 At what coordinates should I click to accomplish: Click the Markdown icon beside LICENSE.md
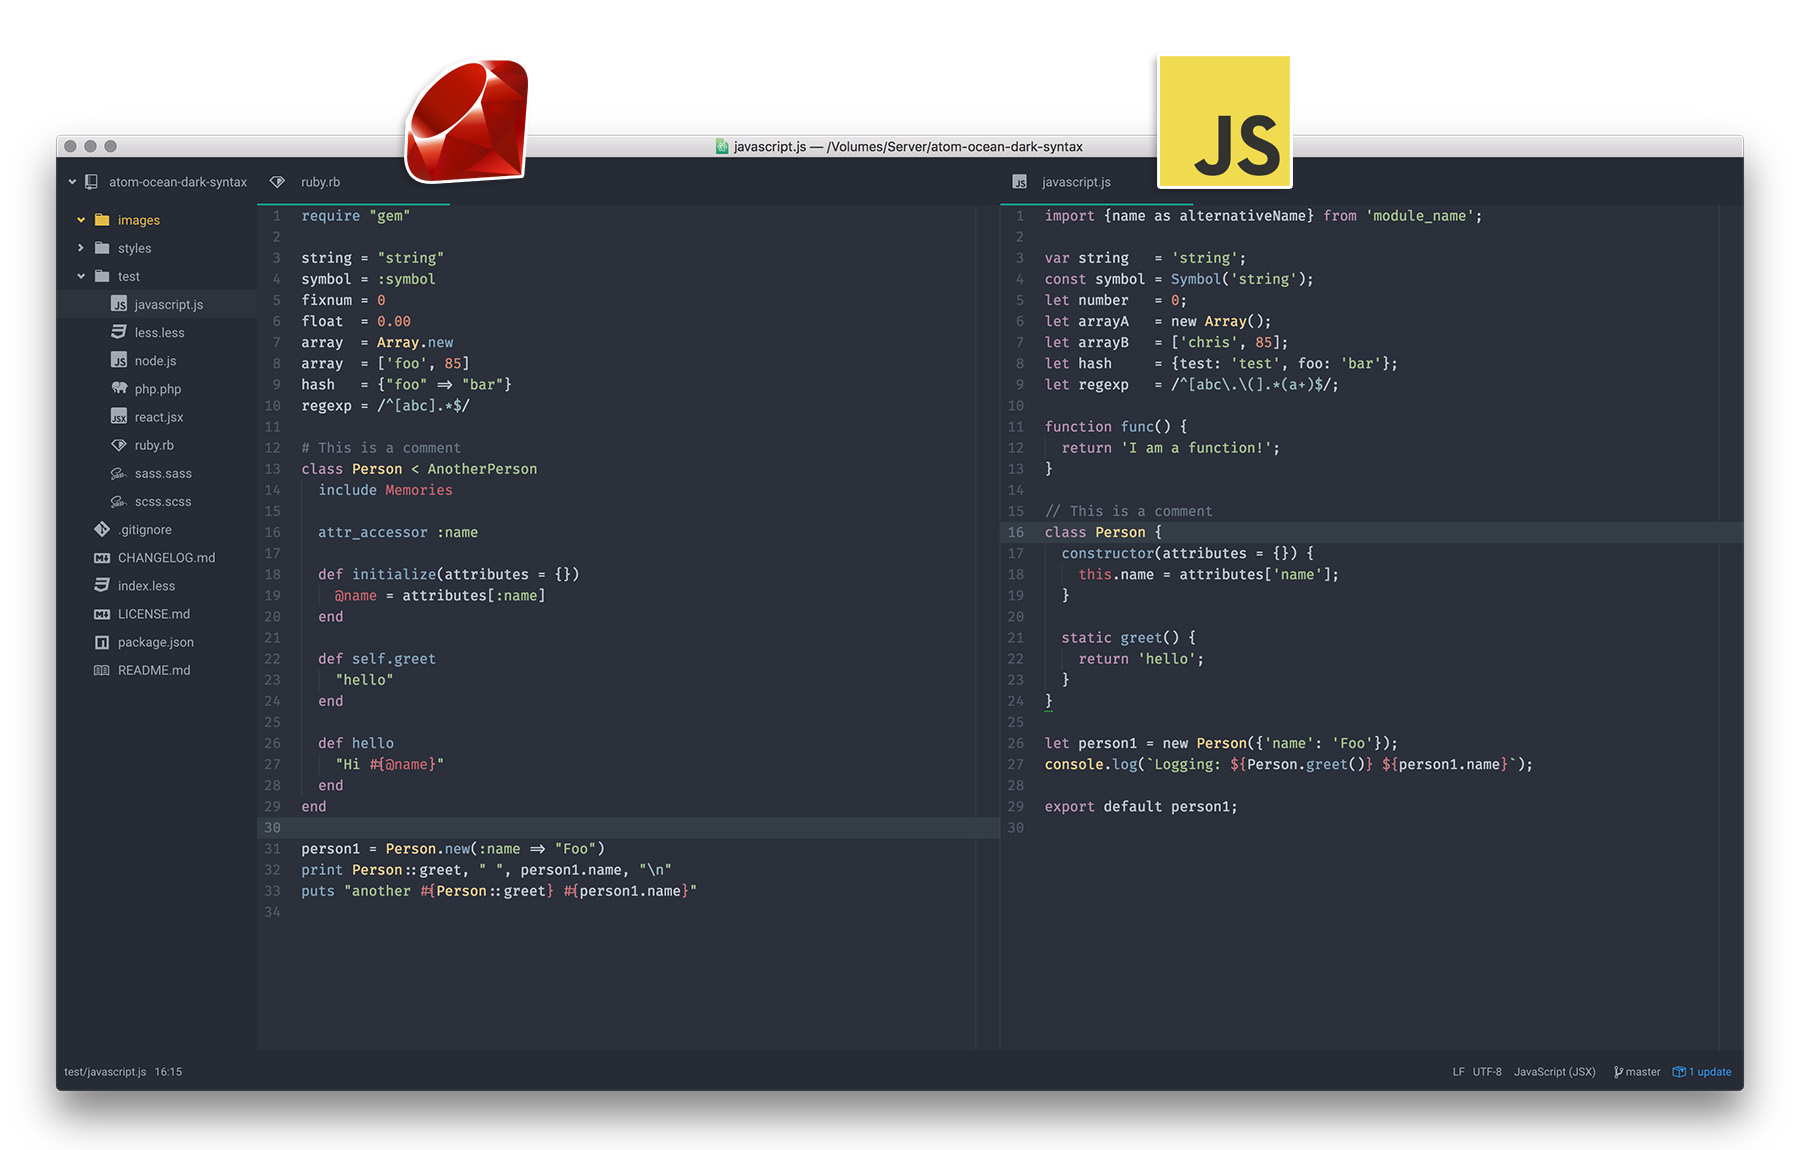click(102, 614)
